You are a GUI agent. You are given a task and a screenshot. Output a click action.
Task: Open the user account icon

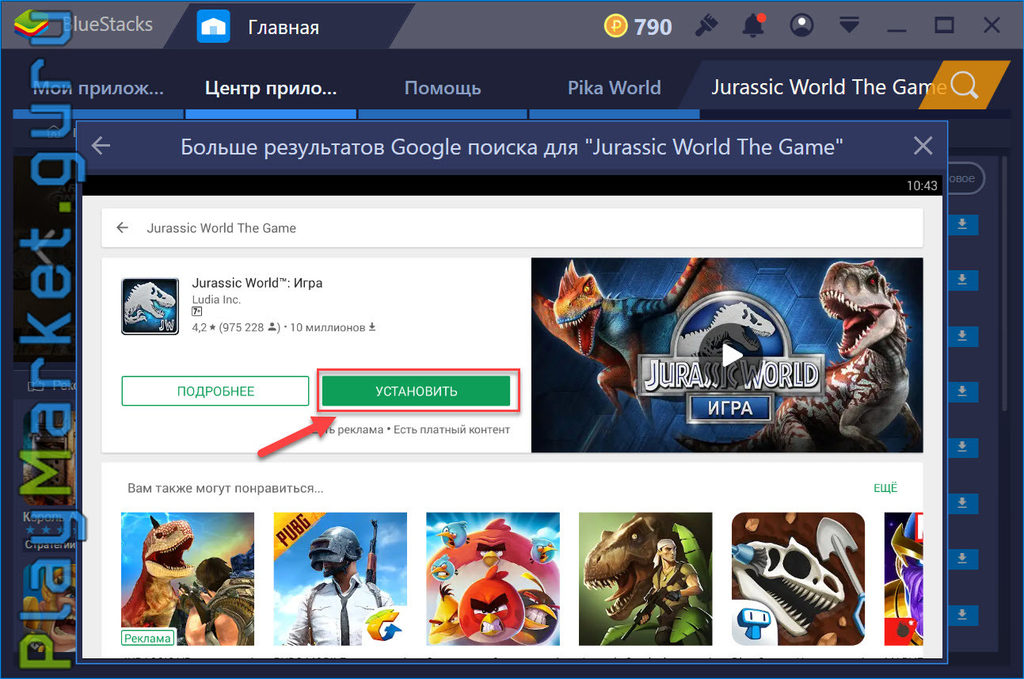pos(801,26)
